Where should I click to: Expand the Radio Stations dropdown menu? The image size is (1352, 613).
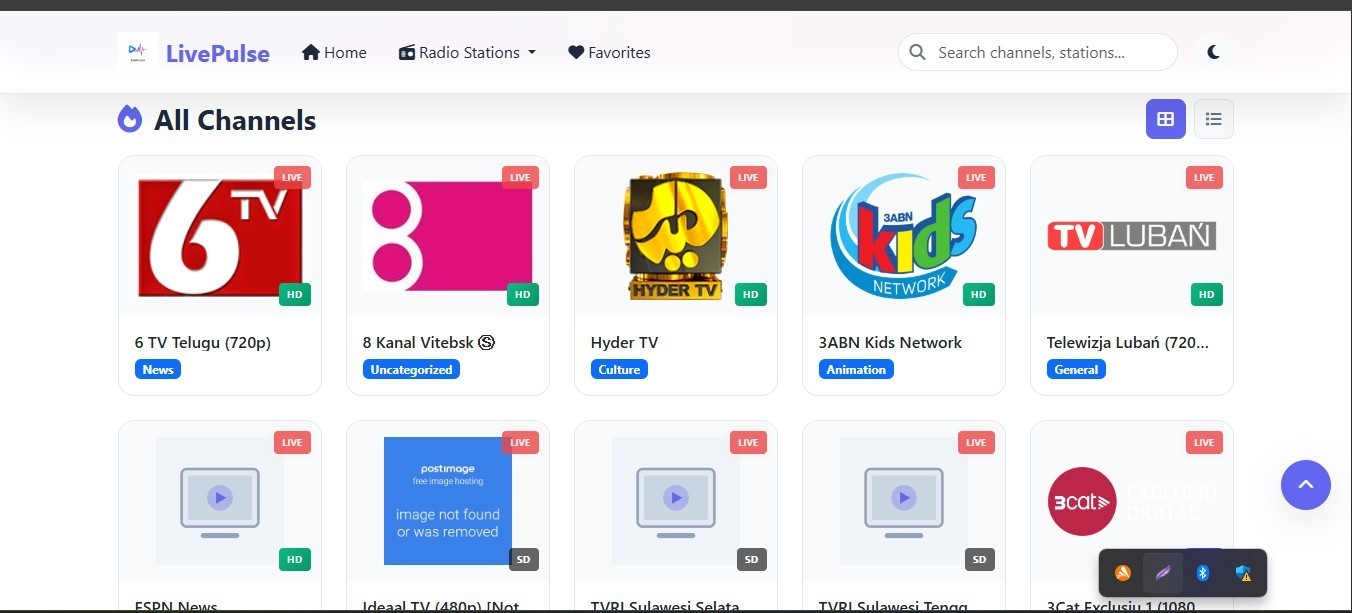[467, 52]
